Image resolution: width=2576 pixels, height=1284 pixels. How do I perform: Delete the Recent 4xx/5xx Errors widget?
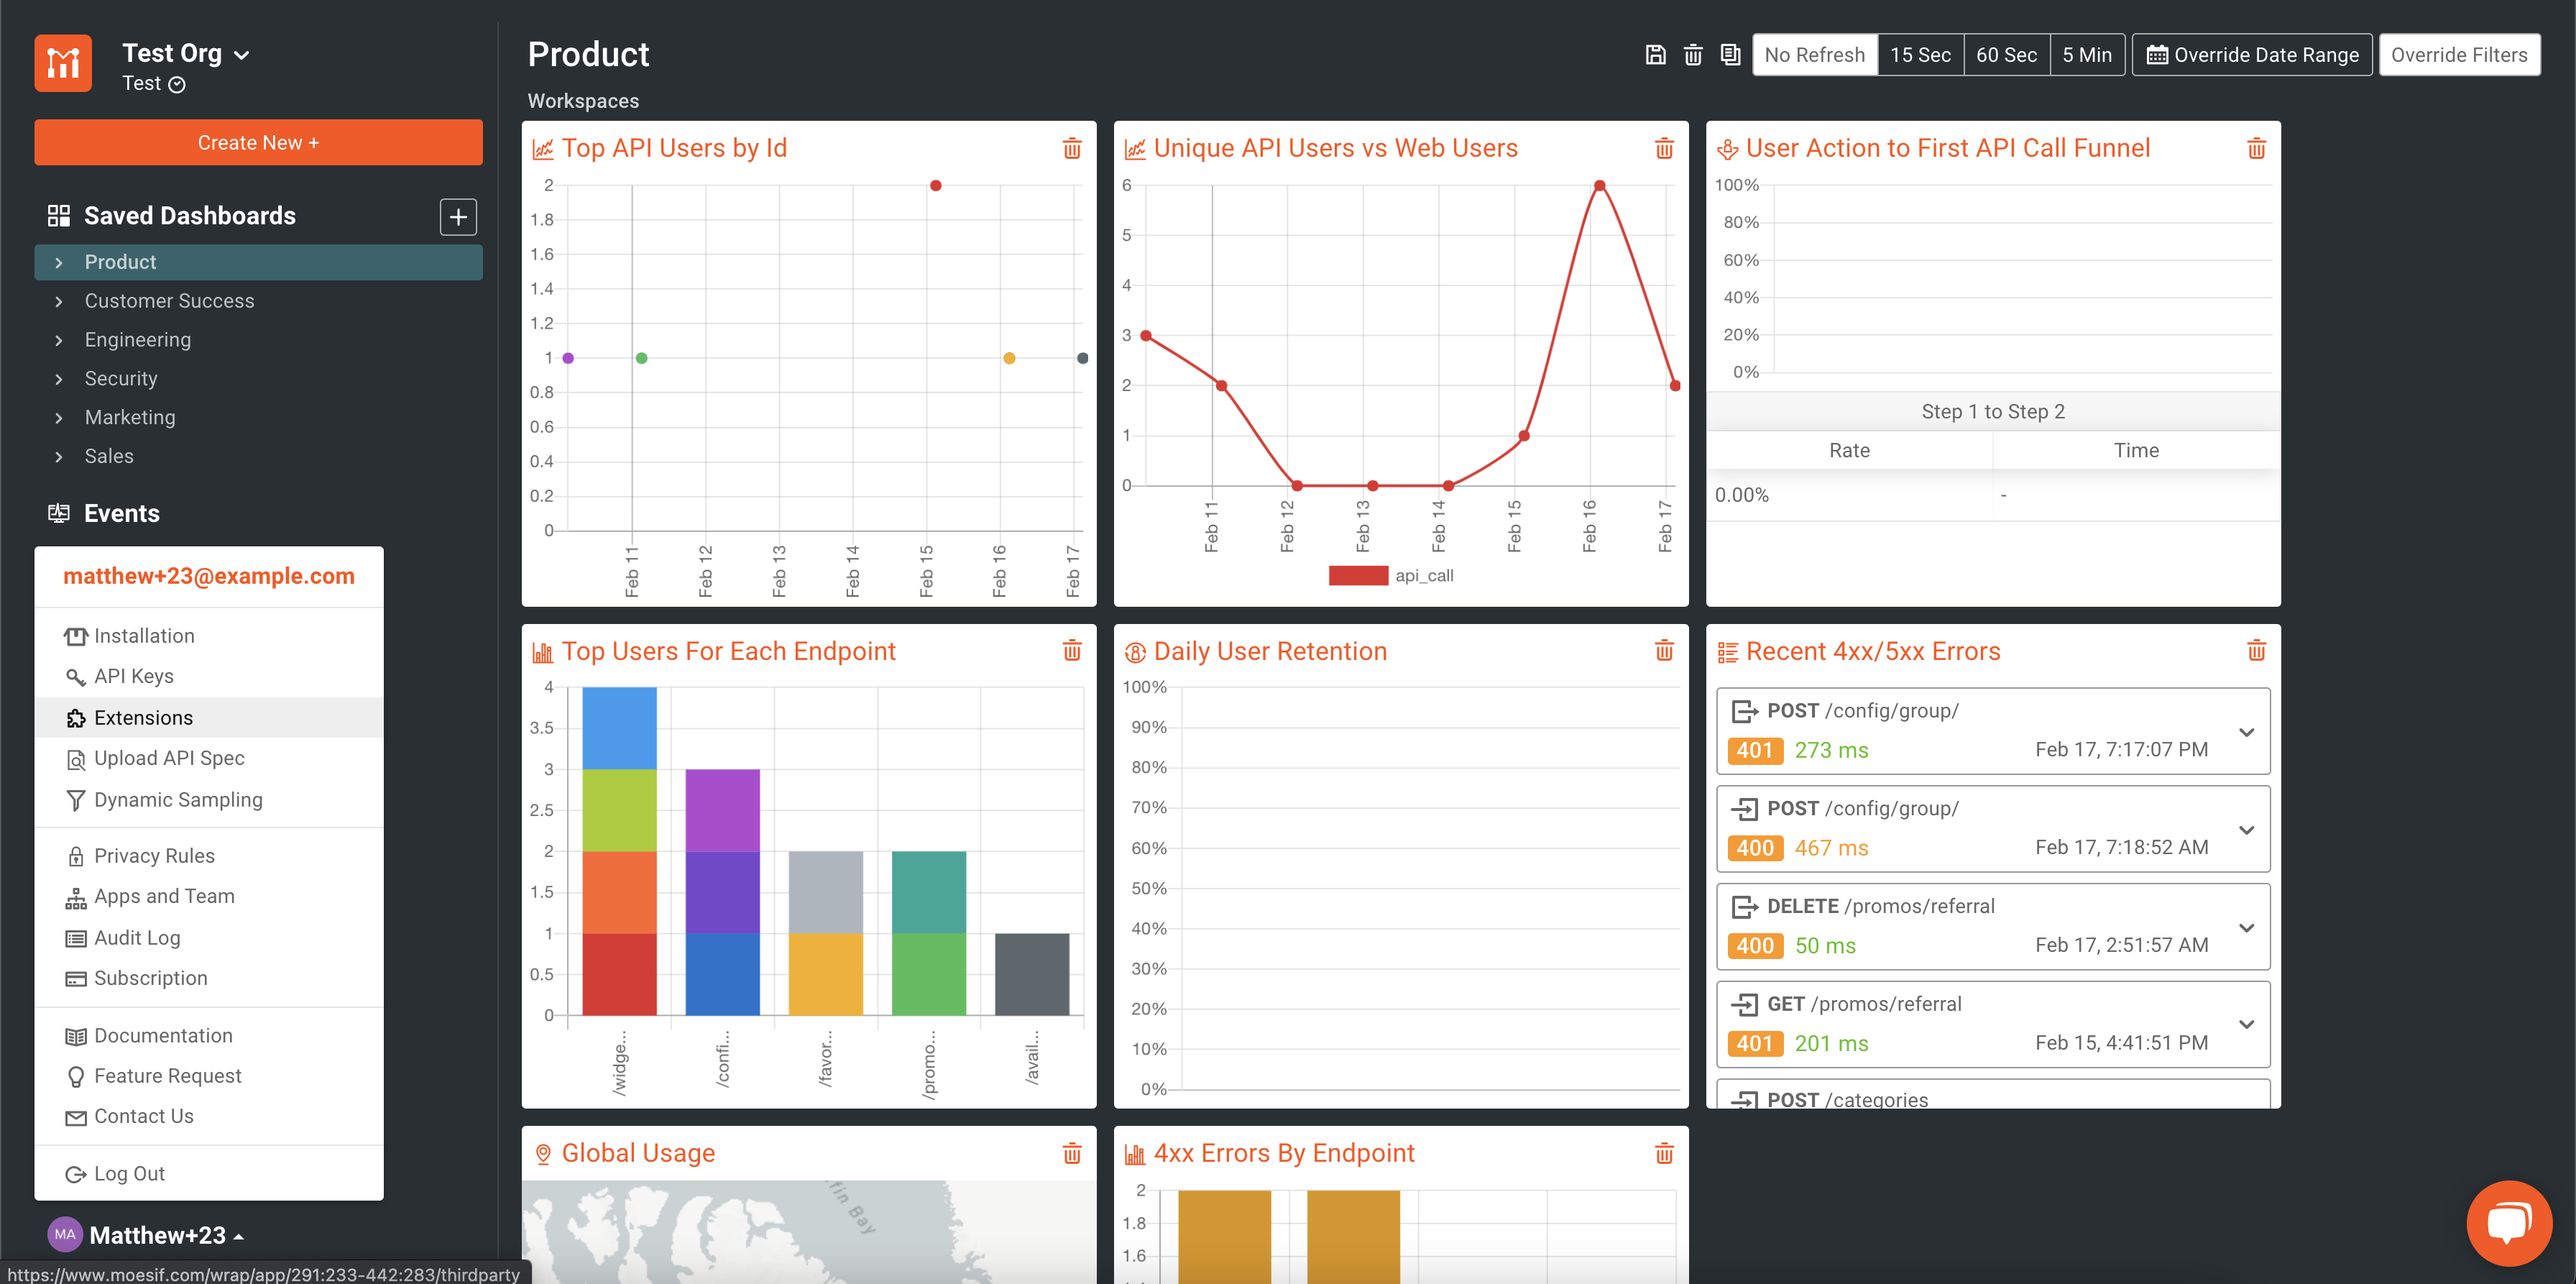(2256, 651)
